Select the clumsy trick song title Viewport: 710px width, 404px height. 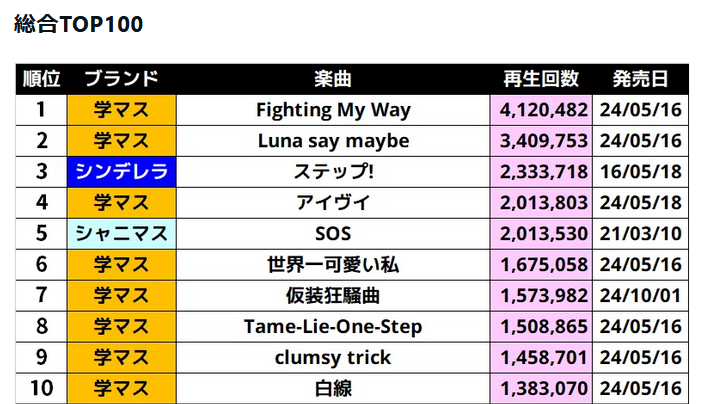tap(333, 357)
